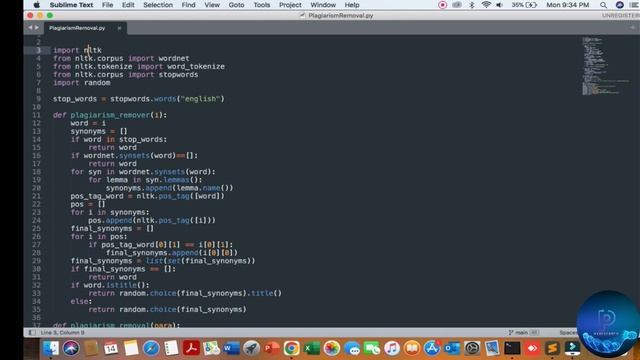Open FaceTime in the dock
Image resolution: width=640 pixels, height=360 pixels.
click(x=371, y=348)
